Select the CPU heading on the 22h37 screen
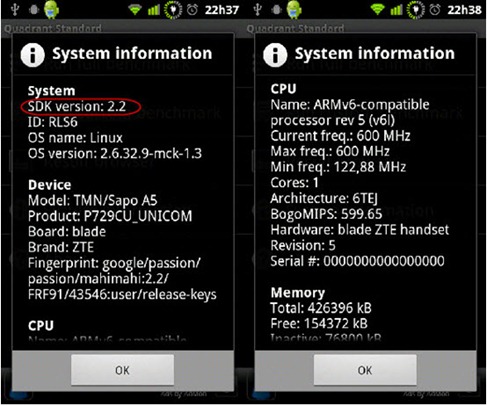This screenshot has width=487, height=406. 41,326
